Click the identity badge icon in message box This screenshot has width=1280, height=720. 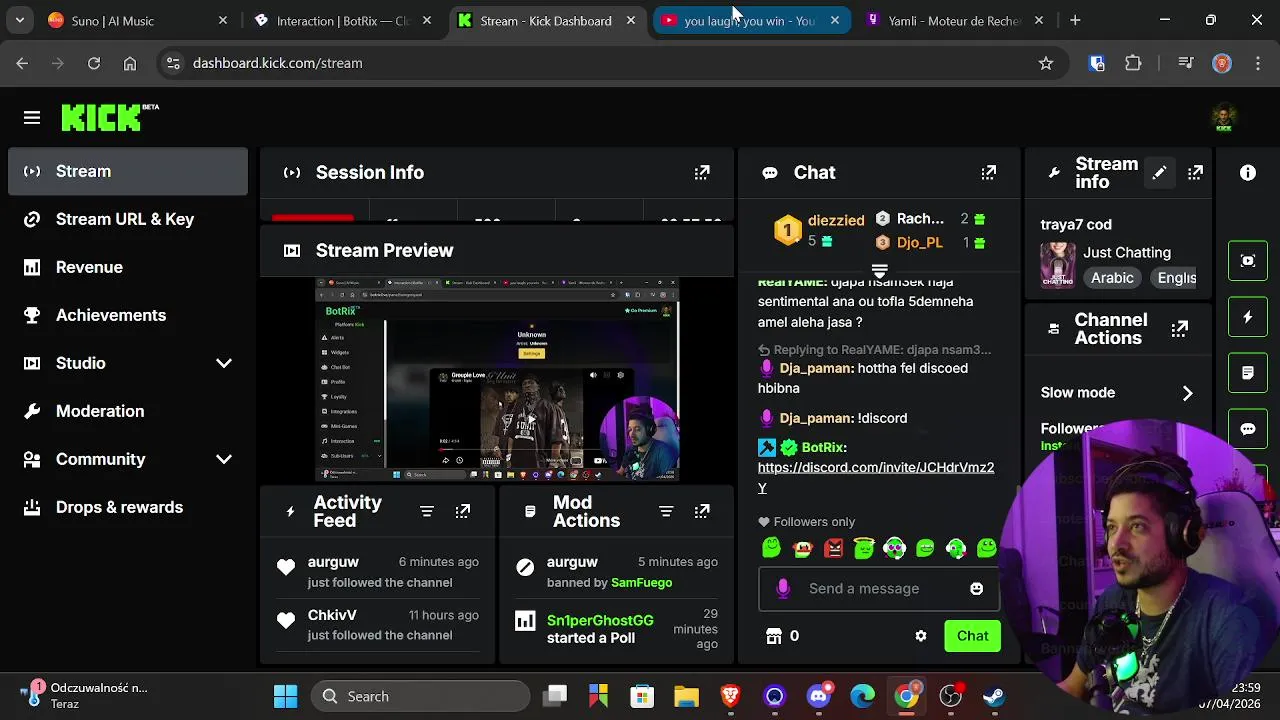click(x=783, y=589)
